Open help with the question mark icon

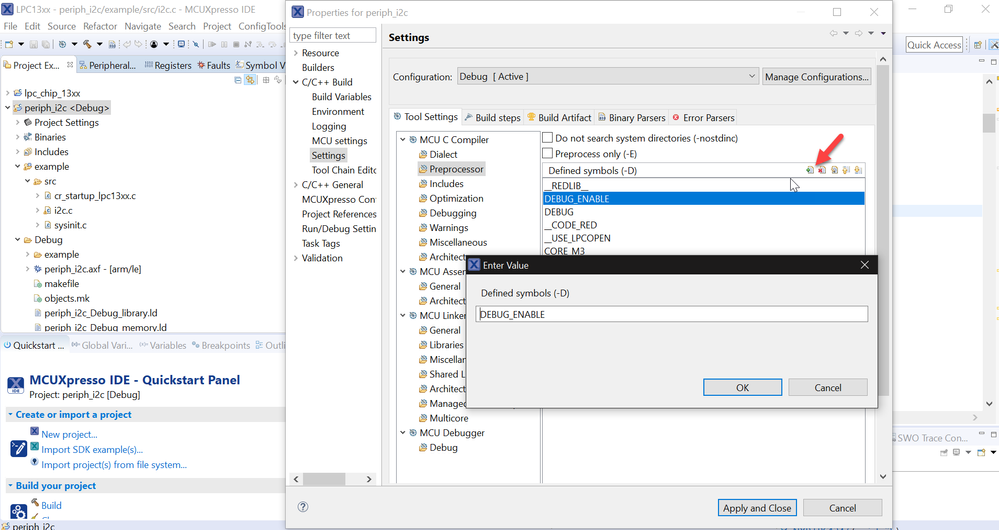click(x=303, y=507)
